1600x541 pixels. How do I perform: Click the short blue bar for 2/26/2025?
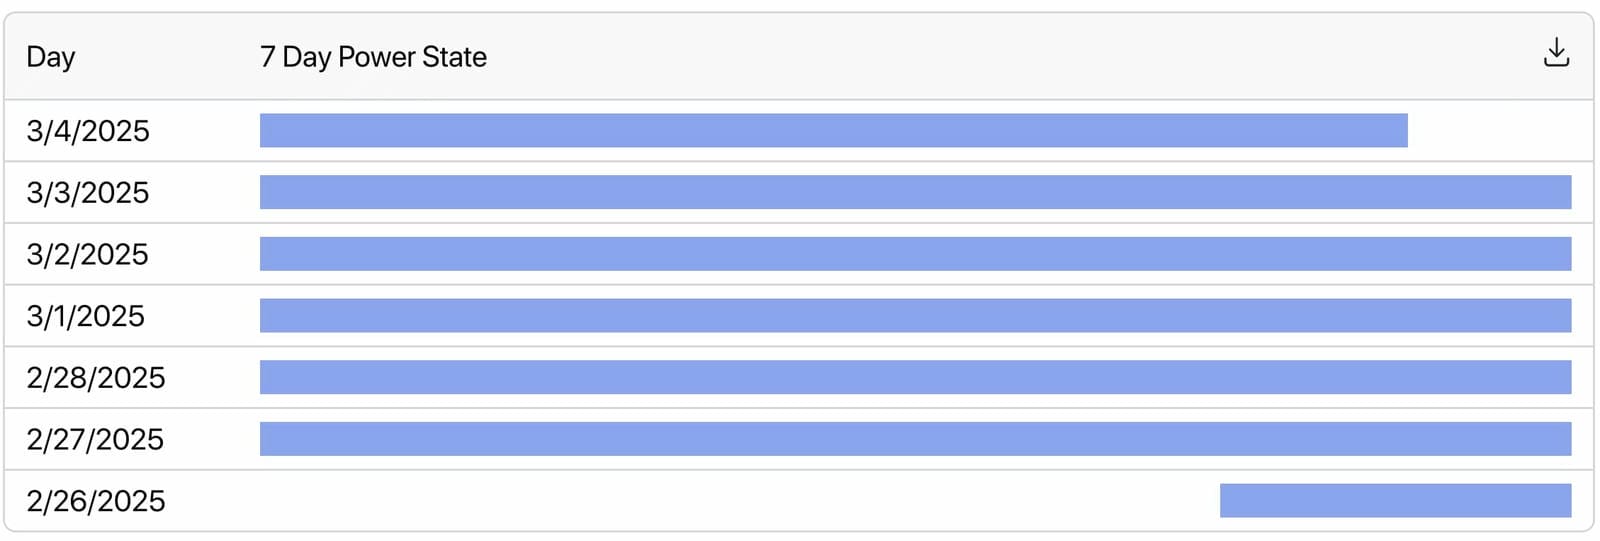1395,501
